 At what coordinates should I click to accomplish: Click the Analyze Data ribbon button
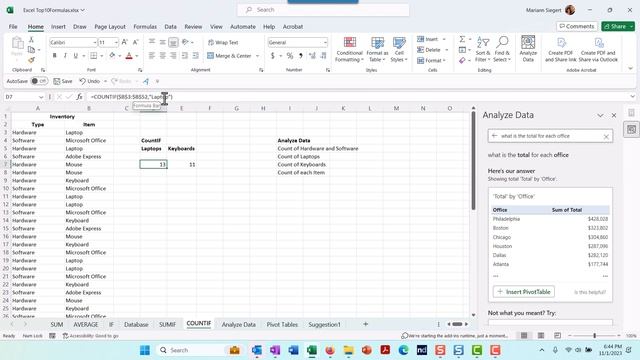coord(528,49)
